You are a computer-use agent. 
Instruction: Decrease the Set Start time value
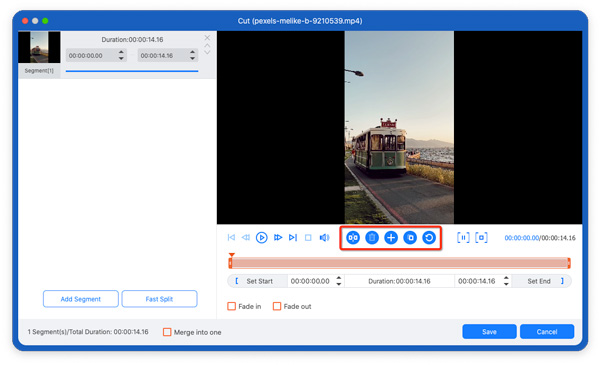pos(339,284)
